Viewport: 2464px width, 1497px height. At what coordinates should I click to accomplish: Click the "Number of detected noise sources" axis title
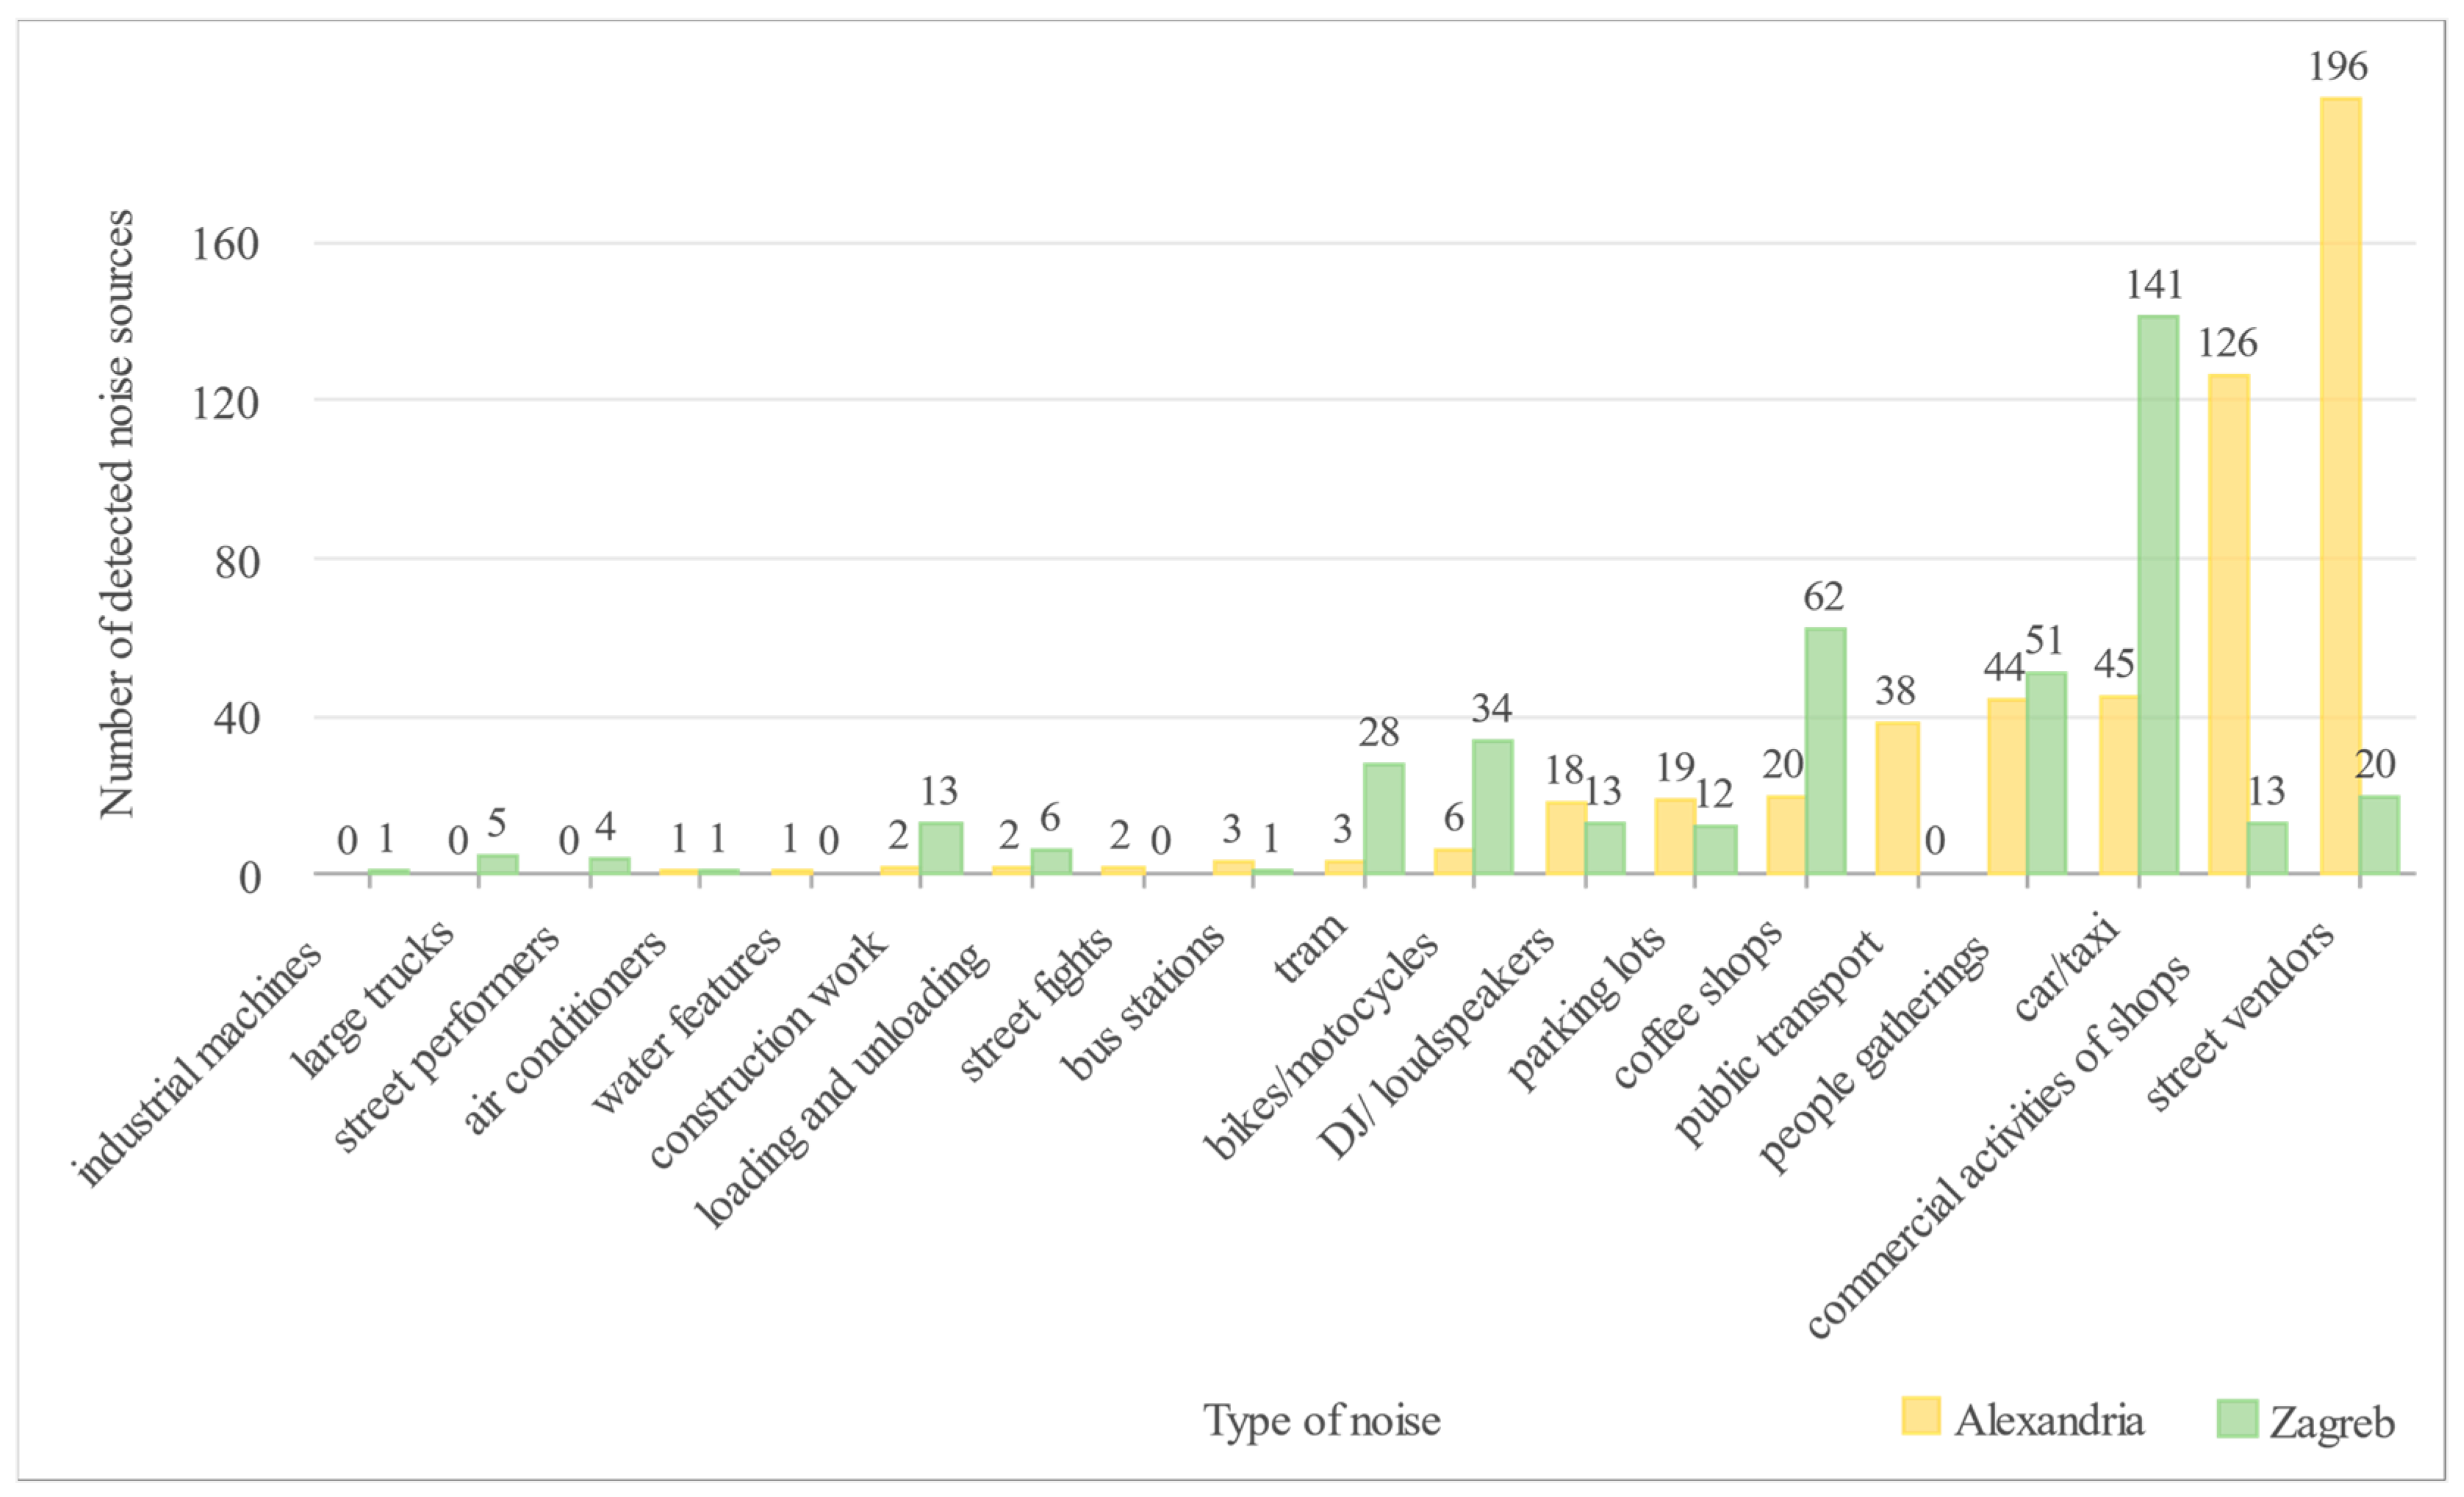116,514
